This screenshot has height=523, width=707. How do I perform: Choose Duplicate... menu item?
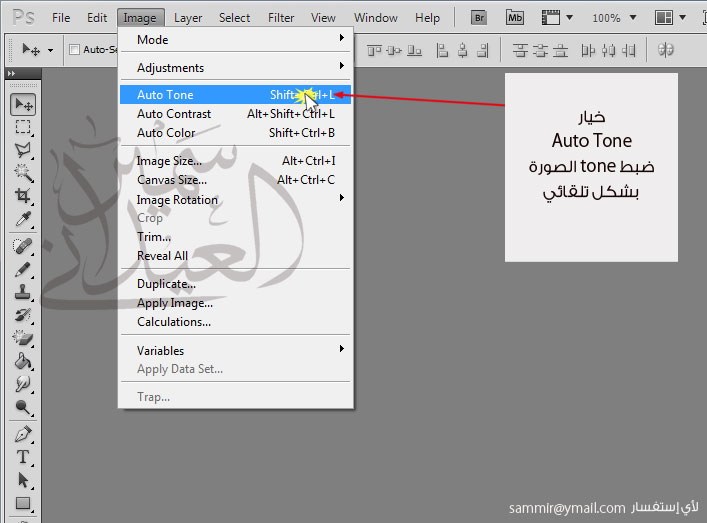coord(235,284)
